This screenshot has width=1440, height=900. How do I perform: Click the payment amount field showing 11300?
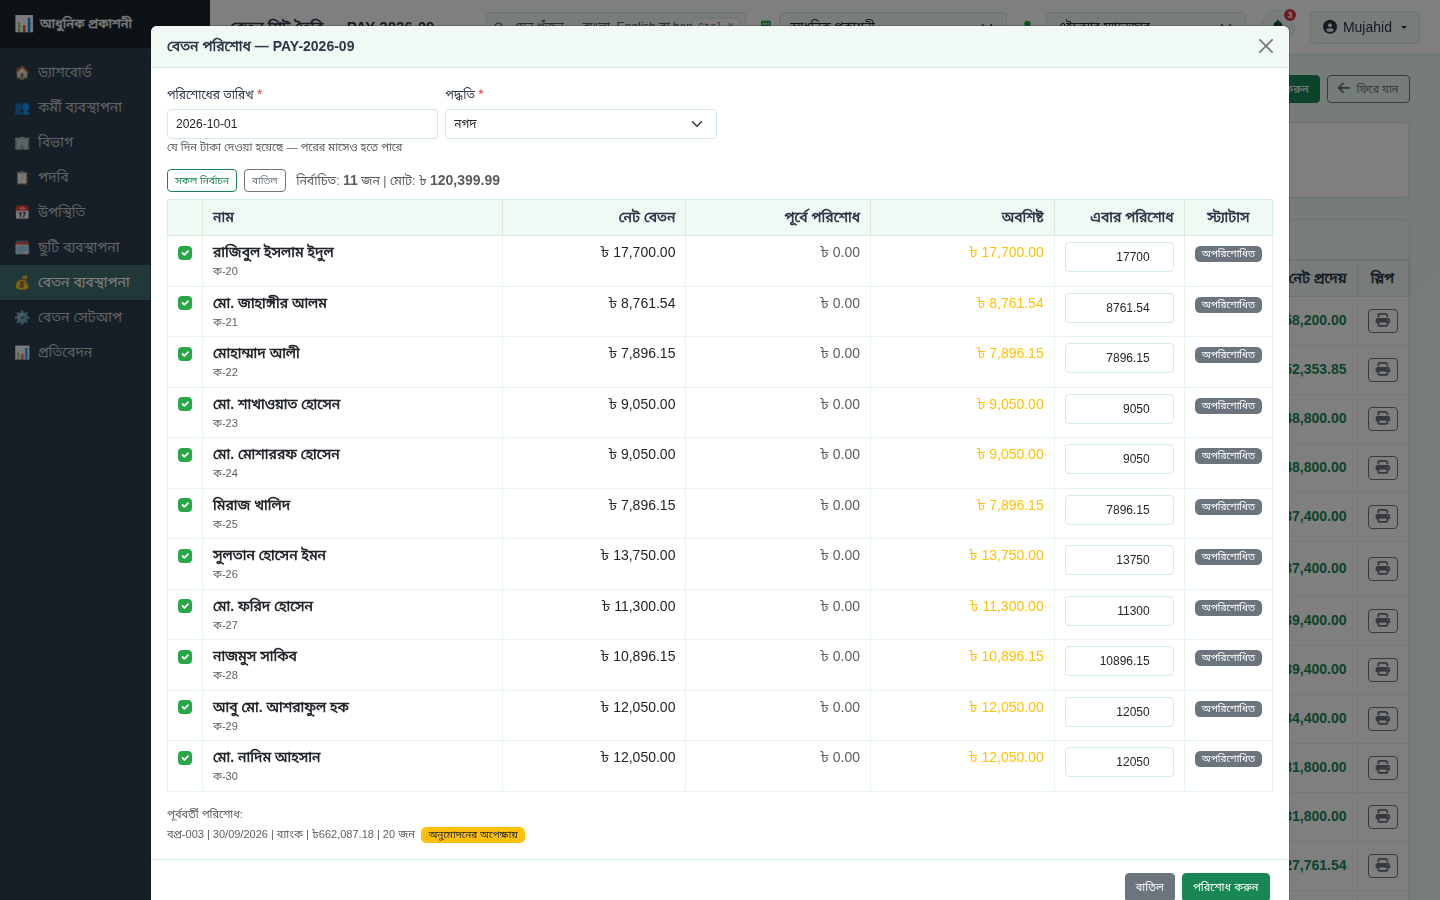1119,611
